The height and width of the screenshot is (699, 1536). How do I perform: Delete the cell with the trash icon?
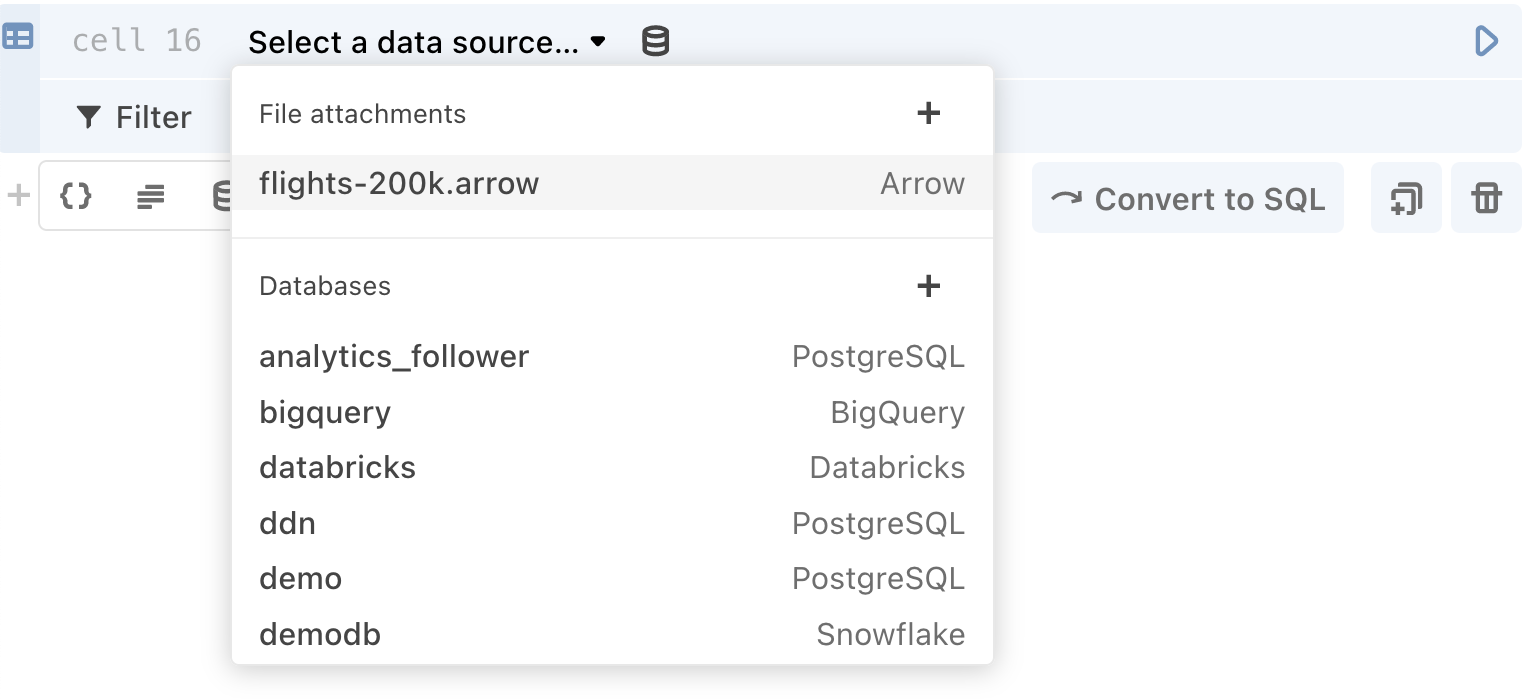pyautogui.click(x=1486, y=198)
